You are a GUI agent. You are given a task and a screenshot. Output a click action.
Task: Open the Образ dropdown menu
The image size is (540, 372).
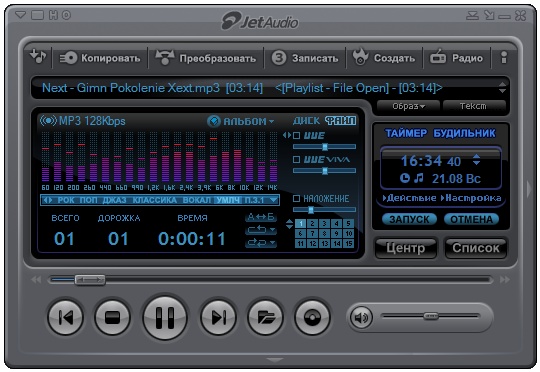tap(408, 106)
